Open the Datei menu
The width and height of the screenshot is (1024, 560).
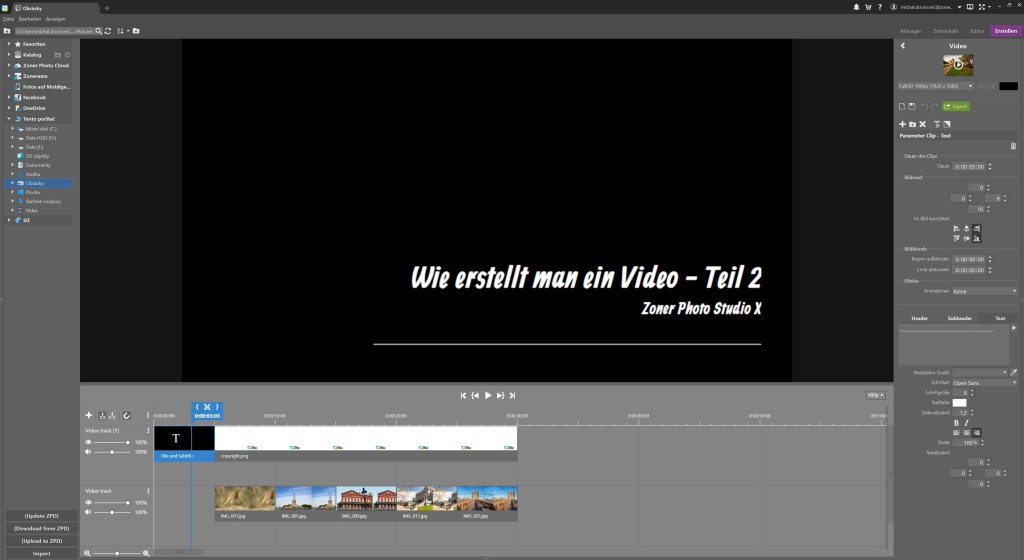[8, 19]
